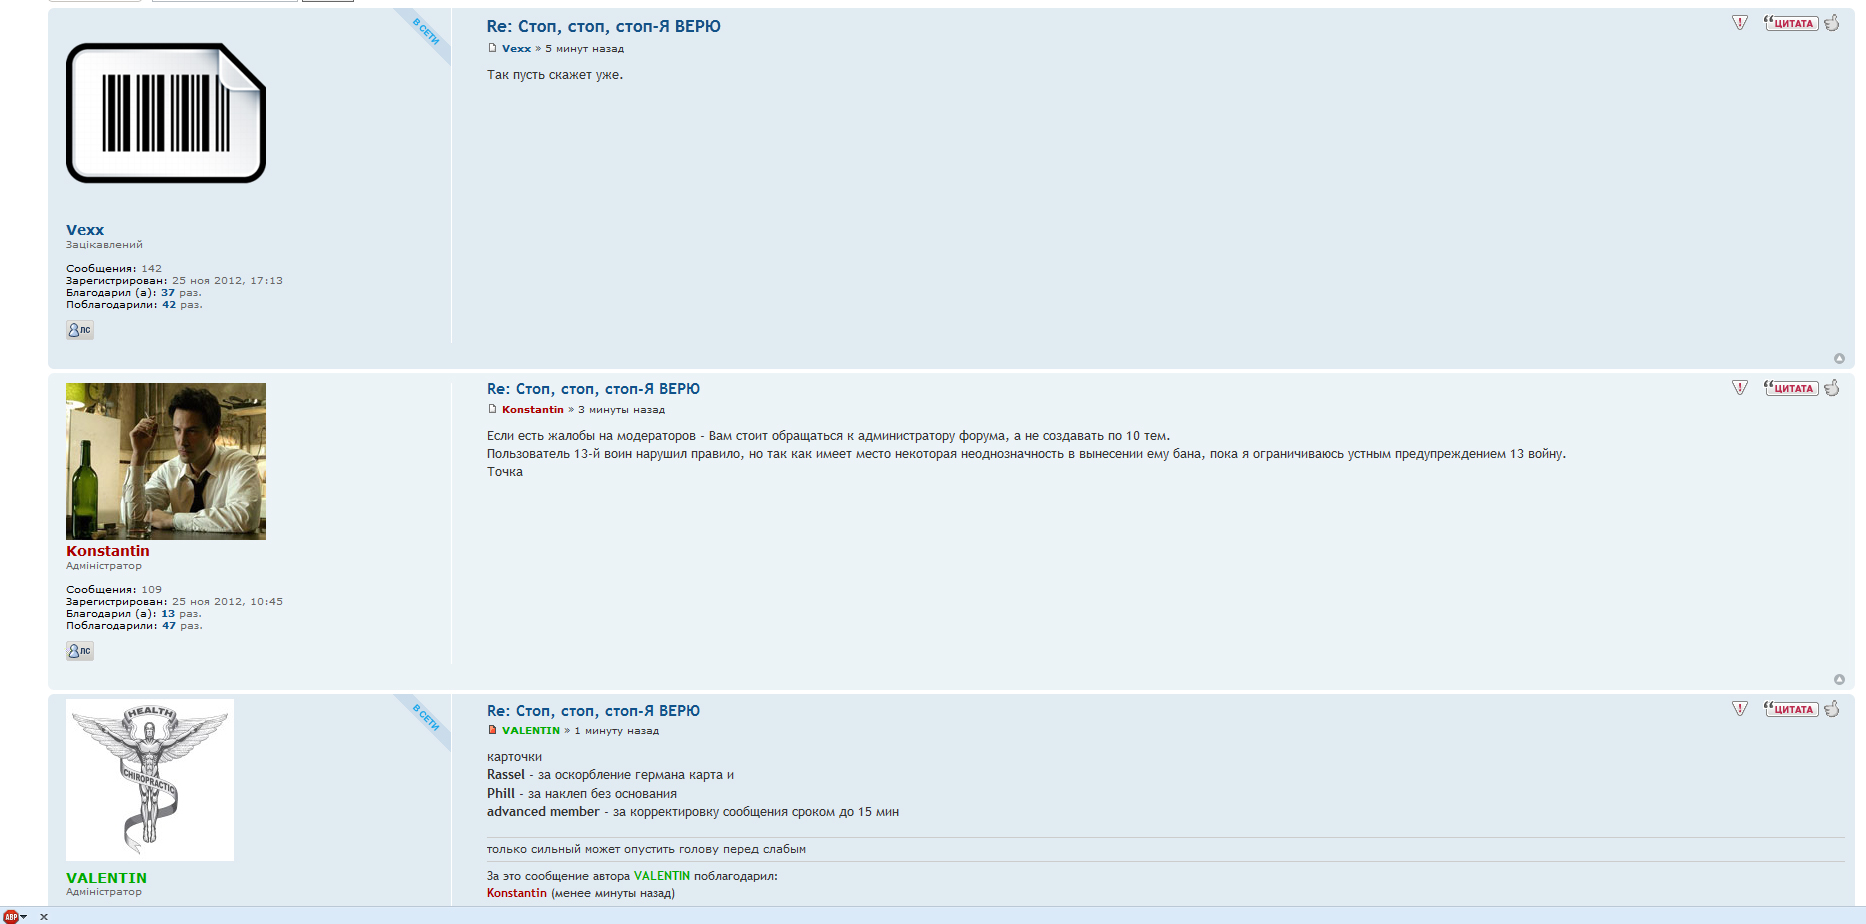Quote VALENTIN's post using the ЦИТАТА button
The image size is (1866, 924).
coord(1791,709)
